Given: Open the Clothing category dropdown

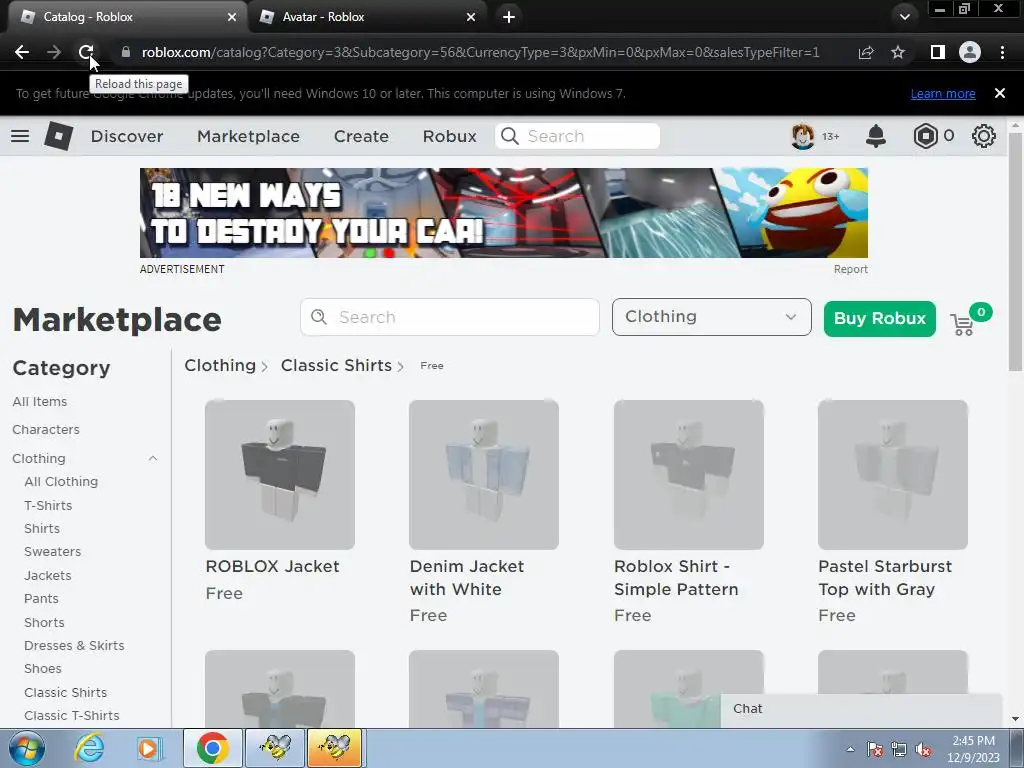Looking at the screenshot, I should pyautogui.click(x=712, y=317).
